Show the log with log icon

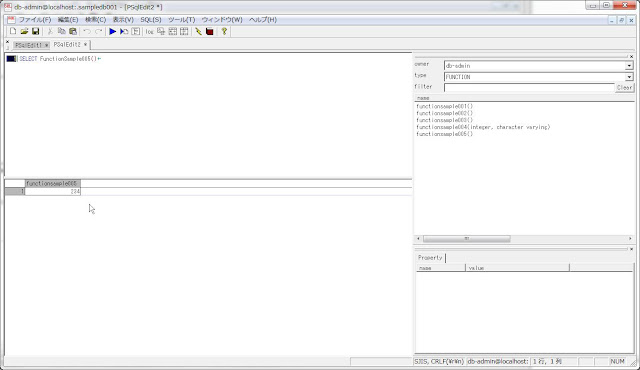tap(149, 31)
